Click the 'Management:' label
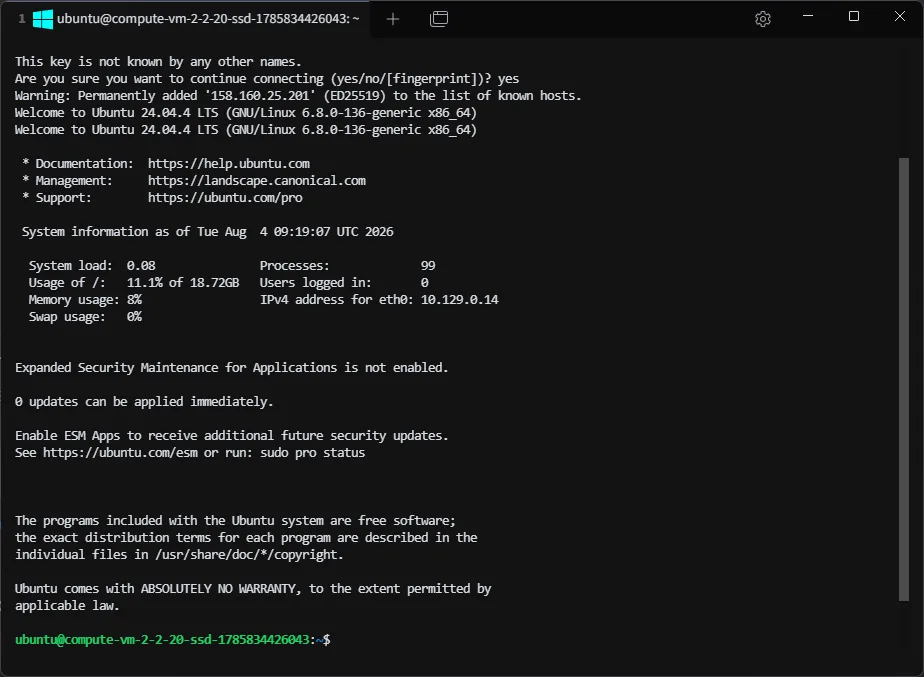This screenshot has height=677, width=924. point(74,181)
